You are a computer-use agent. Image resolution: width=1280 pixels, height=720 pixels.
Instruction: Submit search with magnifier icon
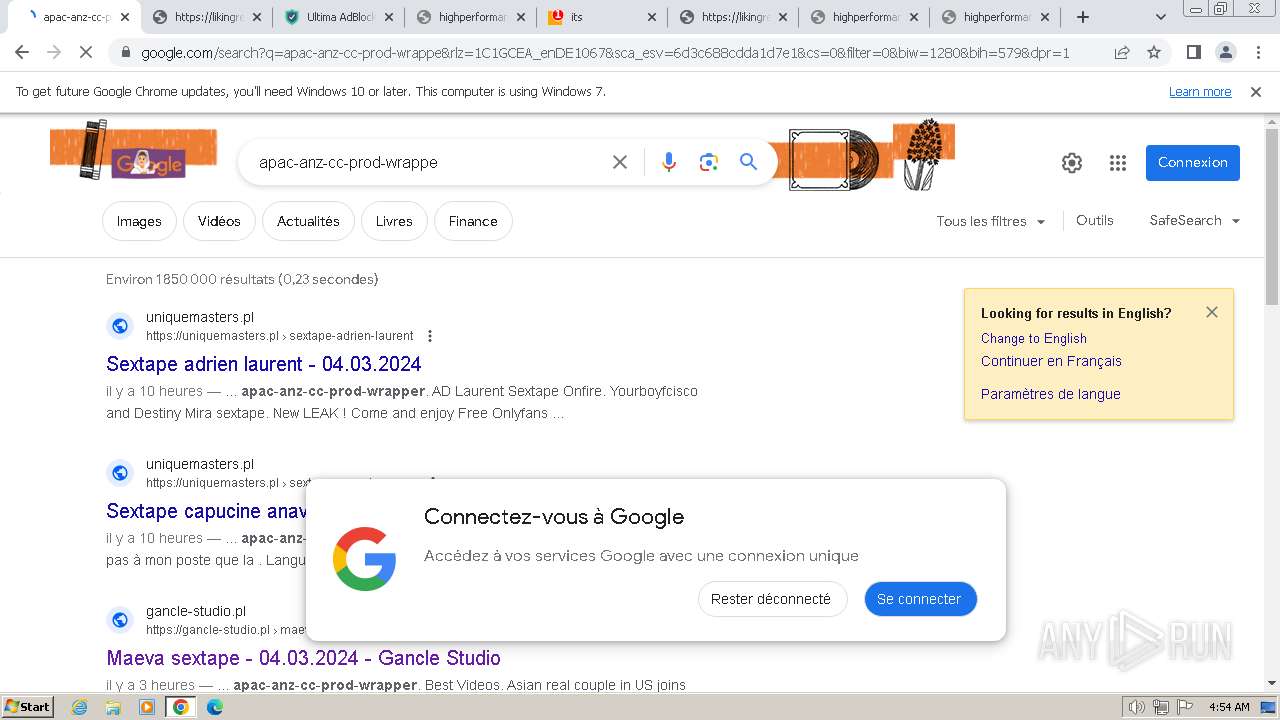[x=748, y=162]
